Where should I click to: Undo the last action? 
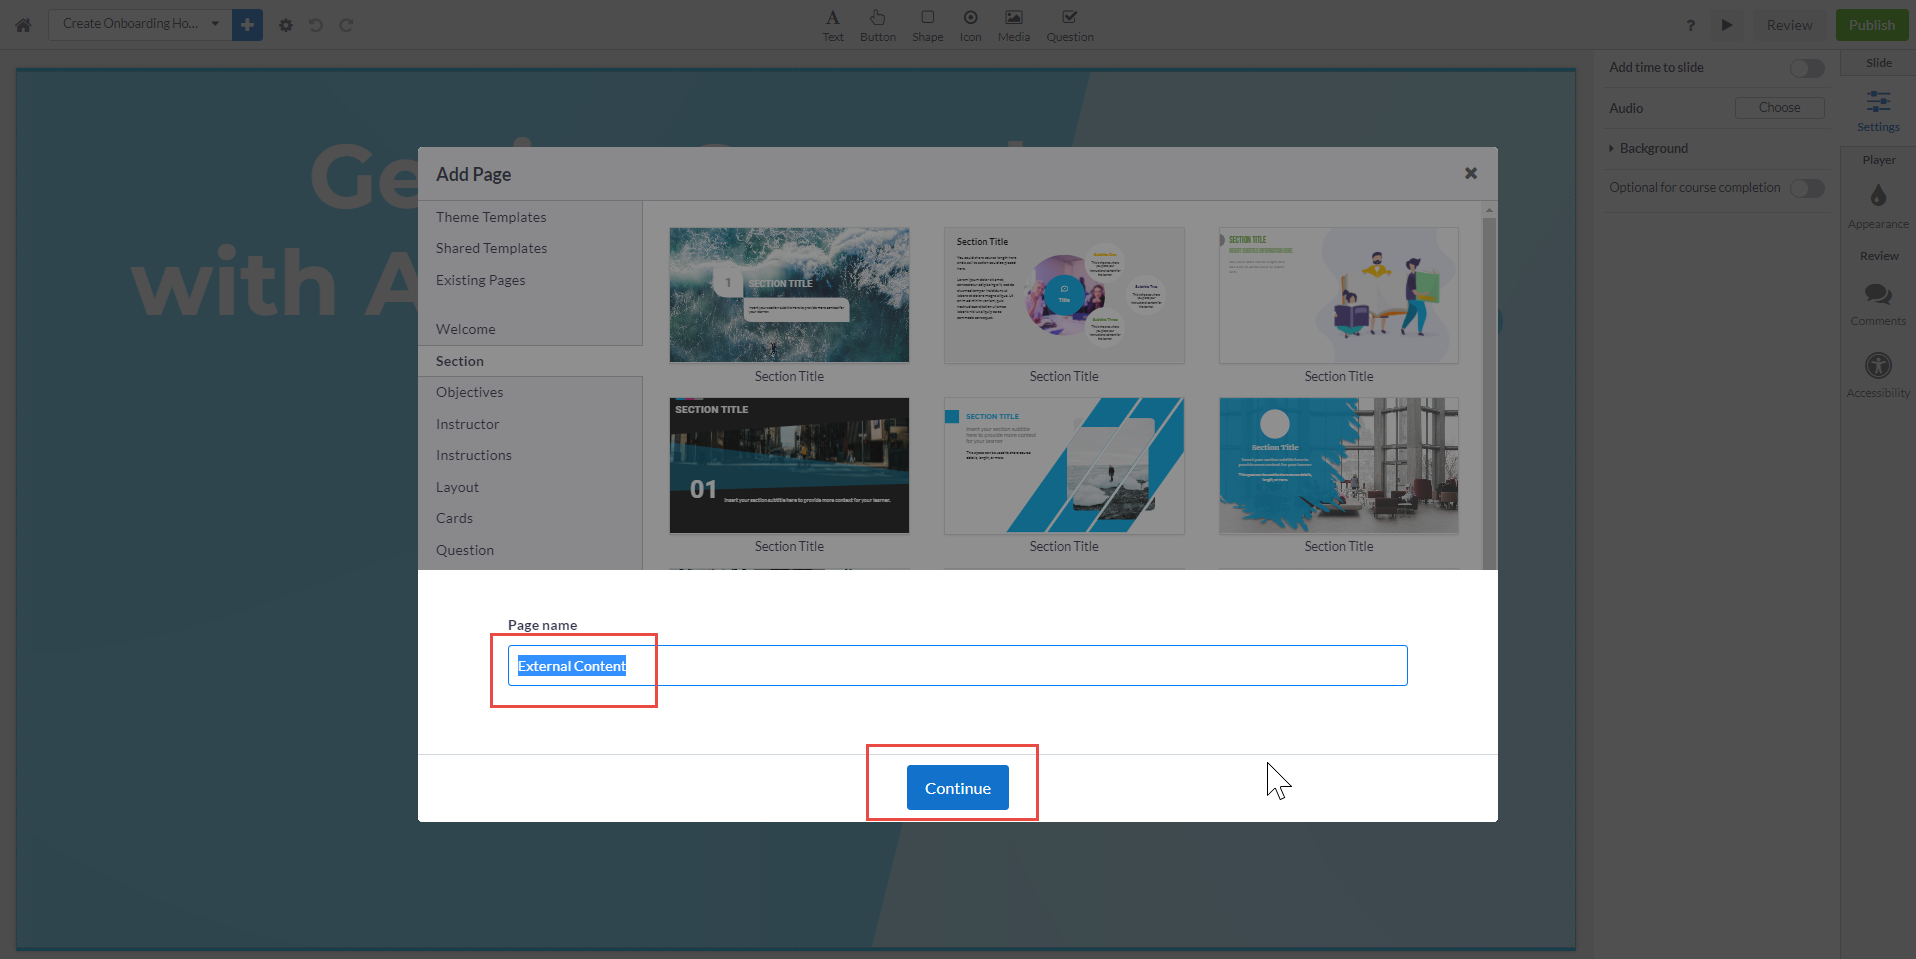(316, 25)
